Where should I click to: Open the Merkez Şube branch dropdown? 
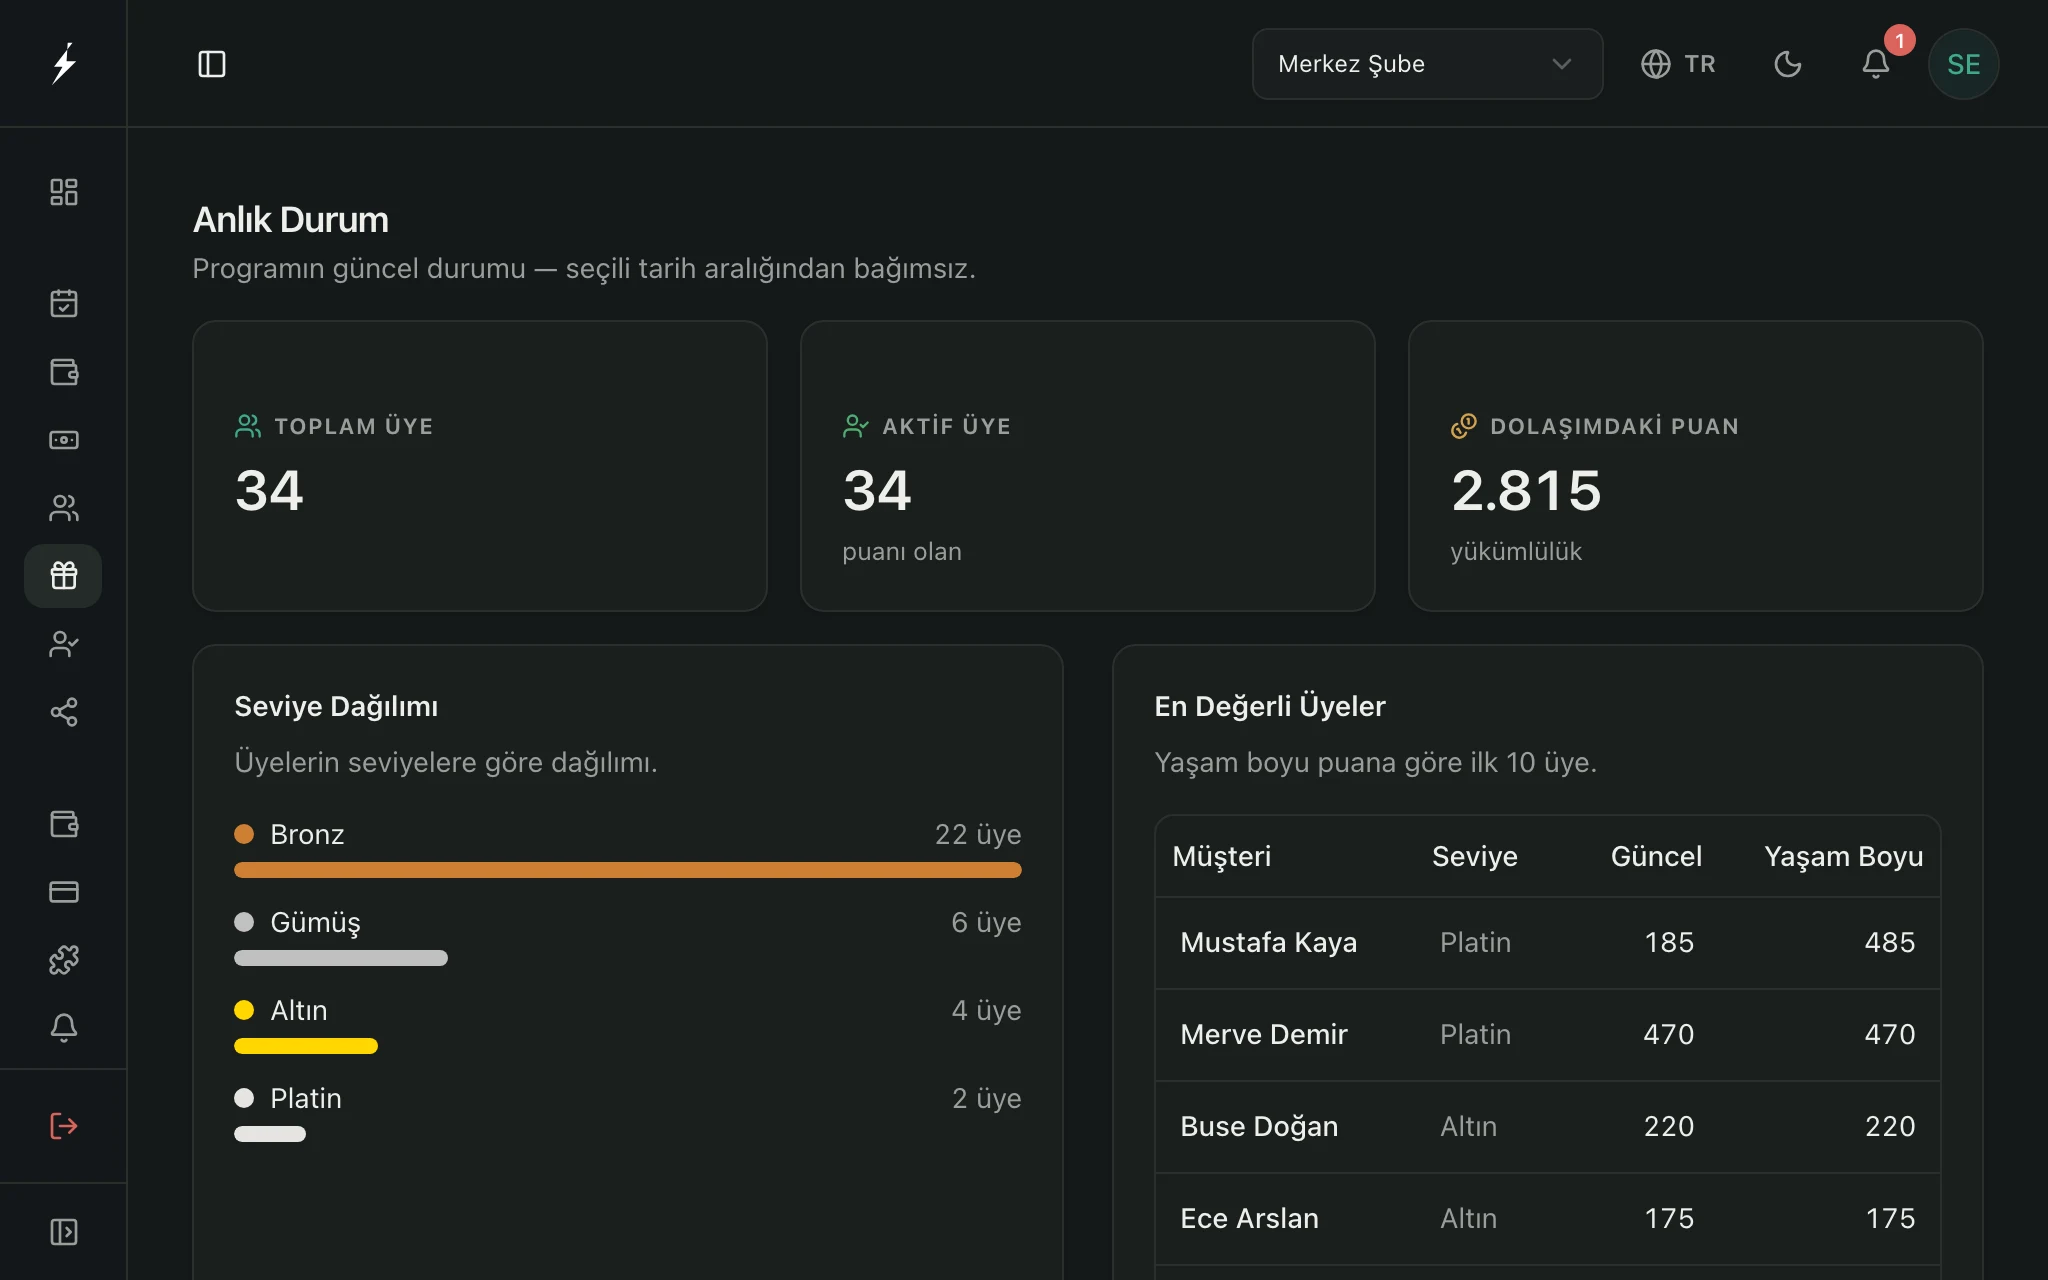click(1428, 64)
